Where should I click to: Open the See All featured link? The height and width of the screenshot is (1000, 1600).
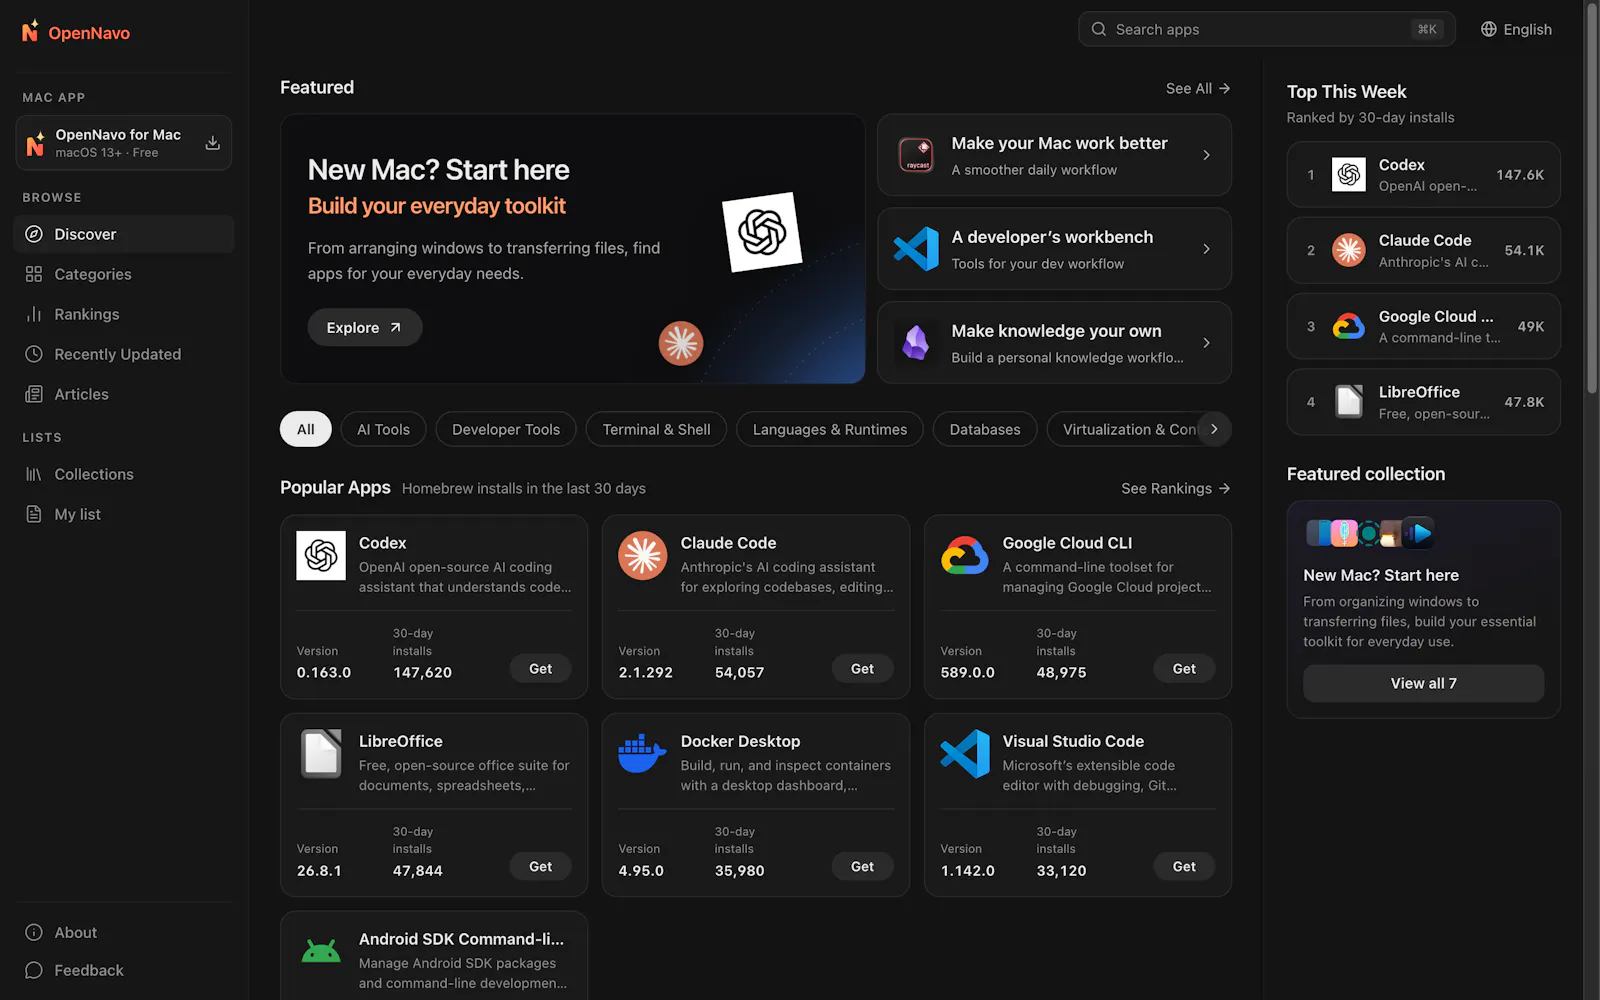pyautogui.click(x=1198, y=88)
